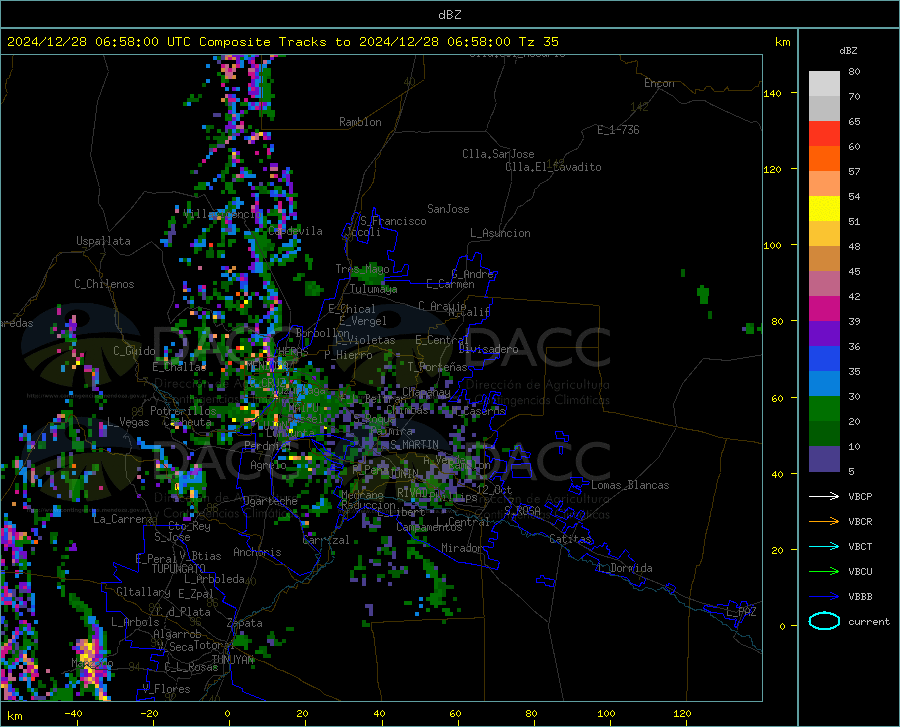Click the La_Carrera label

(123, 519)
